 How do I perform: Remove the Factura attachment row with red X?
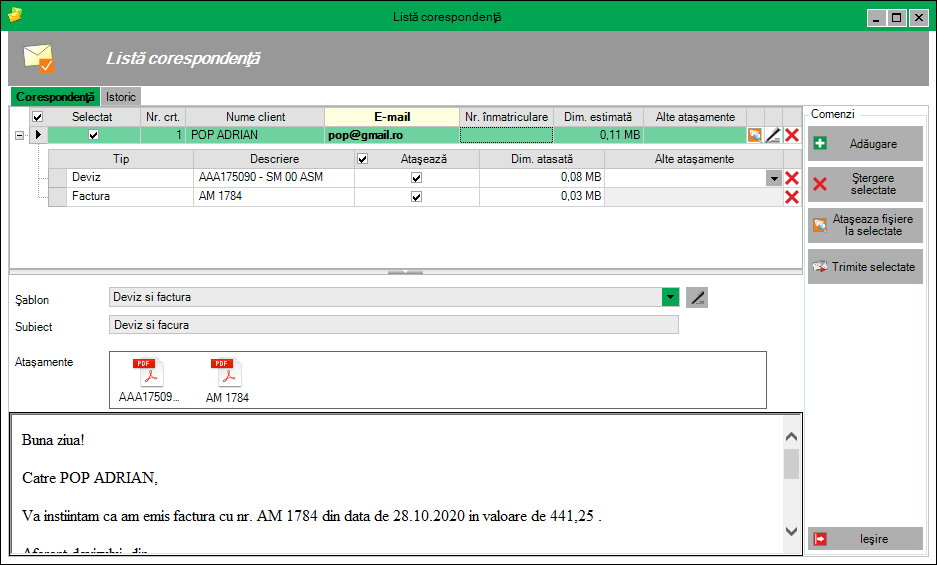792,197
